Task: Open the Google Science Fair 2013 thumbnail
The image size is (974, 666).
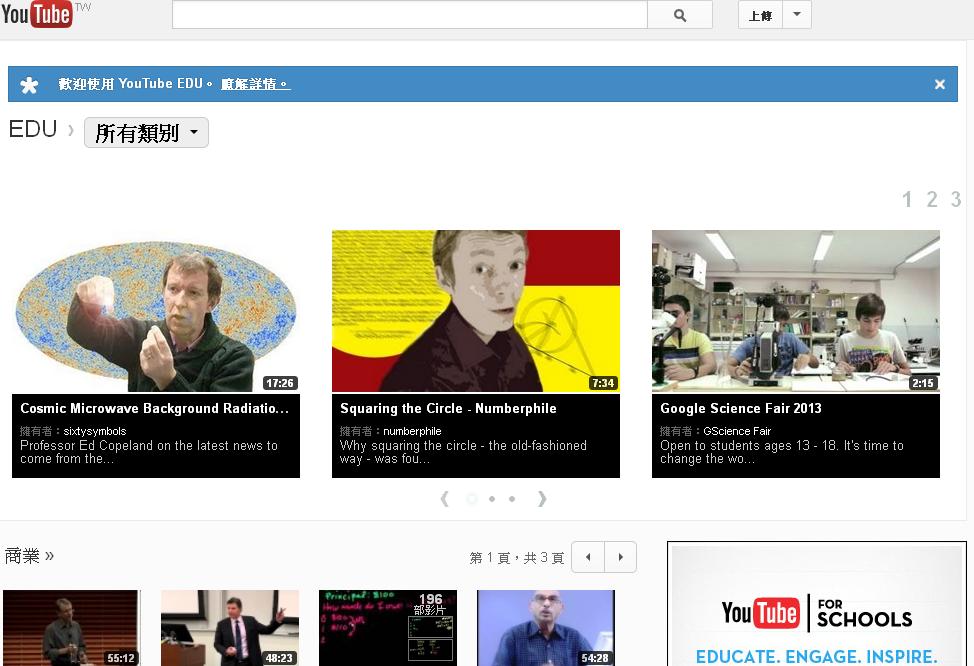Action: pyautogui.click(x=796, y=311)
